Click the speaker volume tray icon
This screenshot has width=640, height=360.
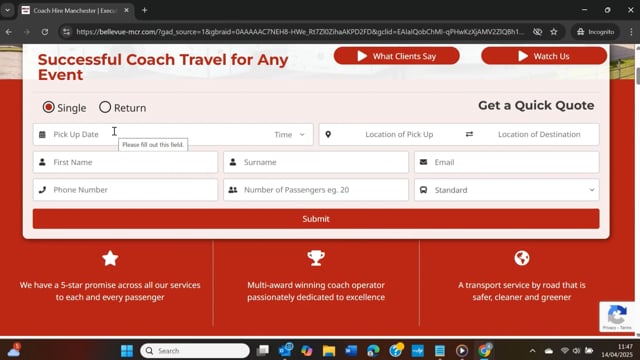[x=576, y=351]
